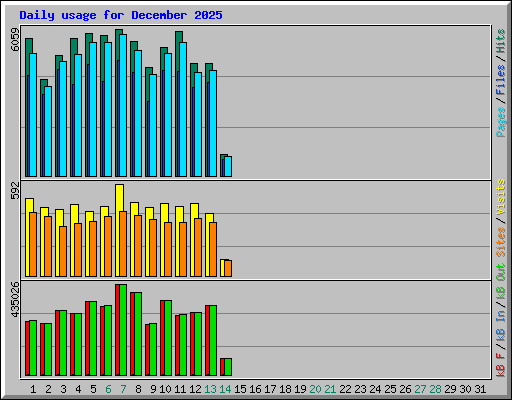The height and width of the screenshot is (400, 512).
Task: Click day 16 on the x-axis
Action: (255, 389)
